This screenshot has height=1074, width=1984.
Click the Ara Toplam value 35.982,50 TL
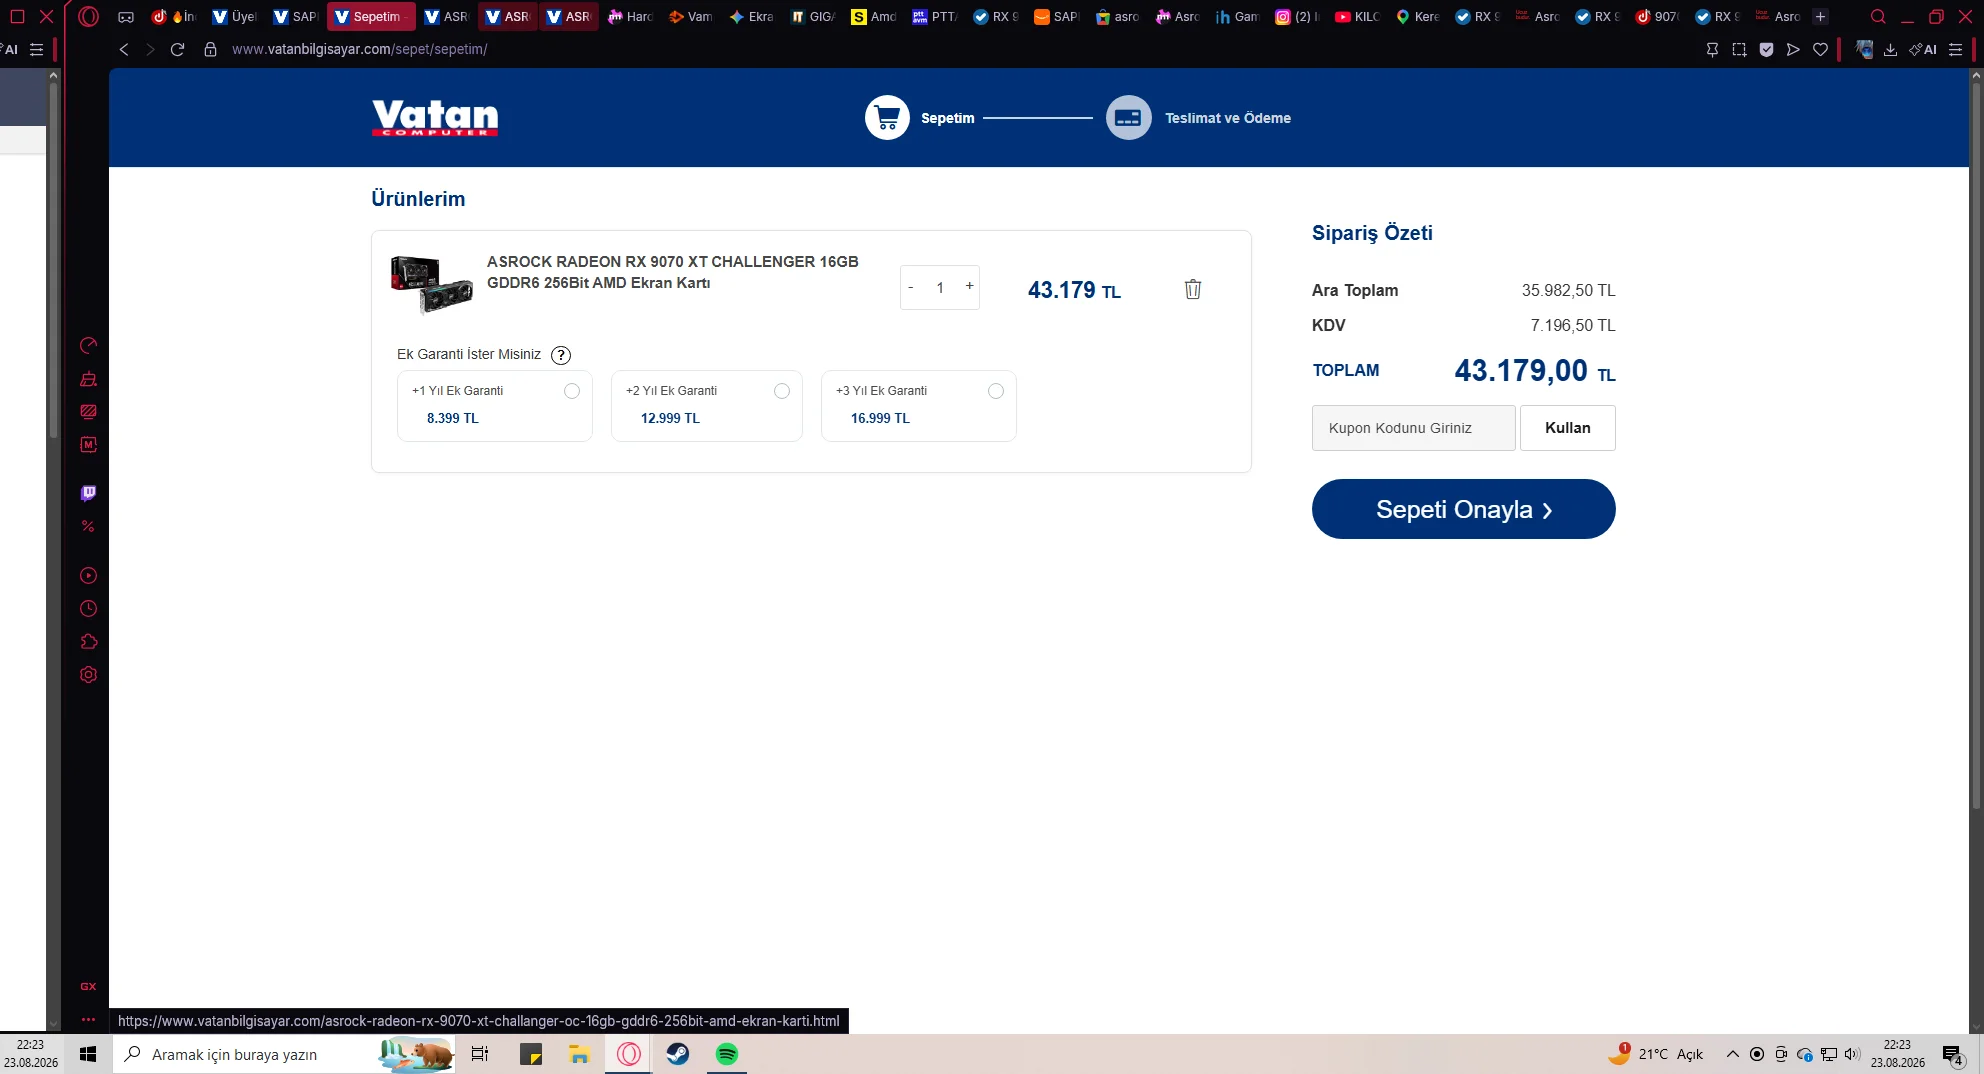(1568, 291)
